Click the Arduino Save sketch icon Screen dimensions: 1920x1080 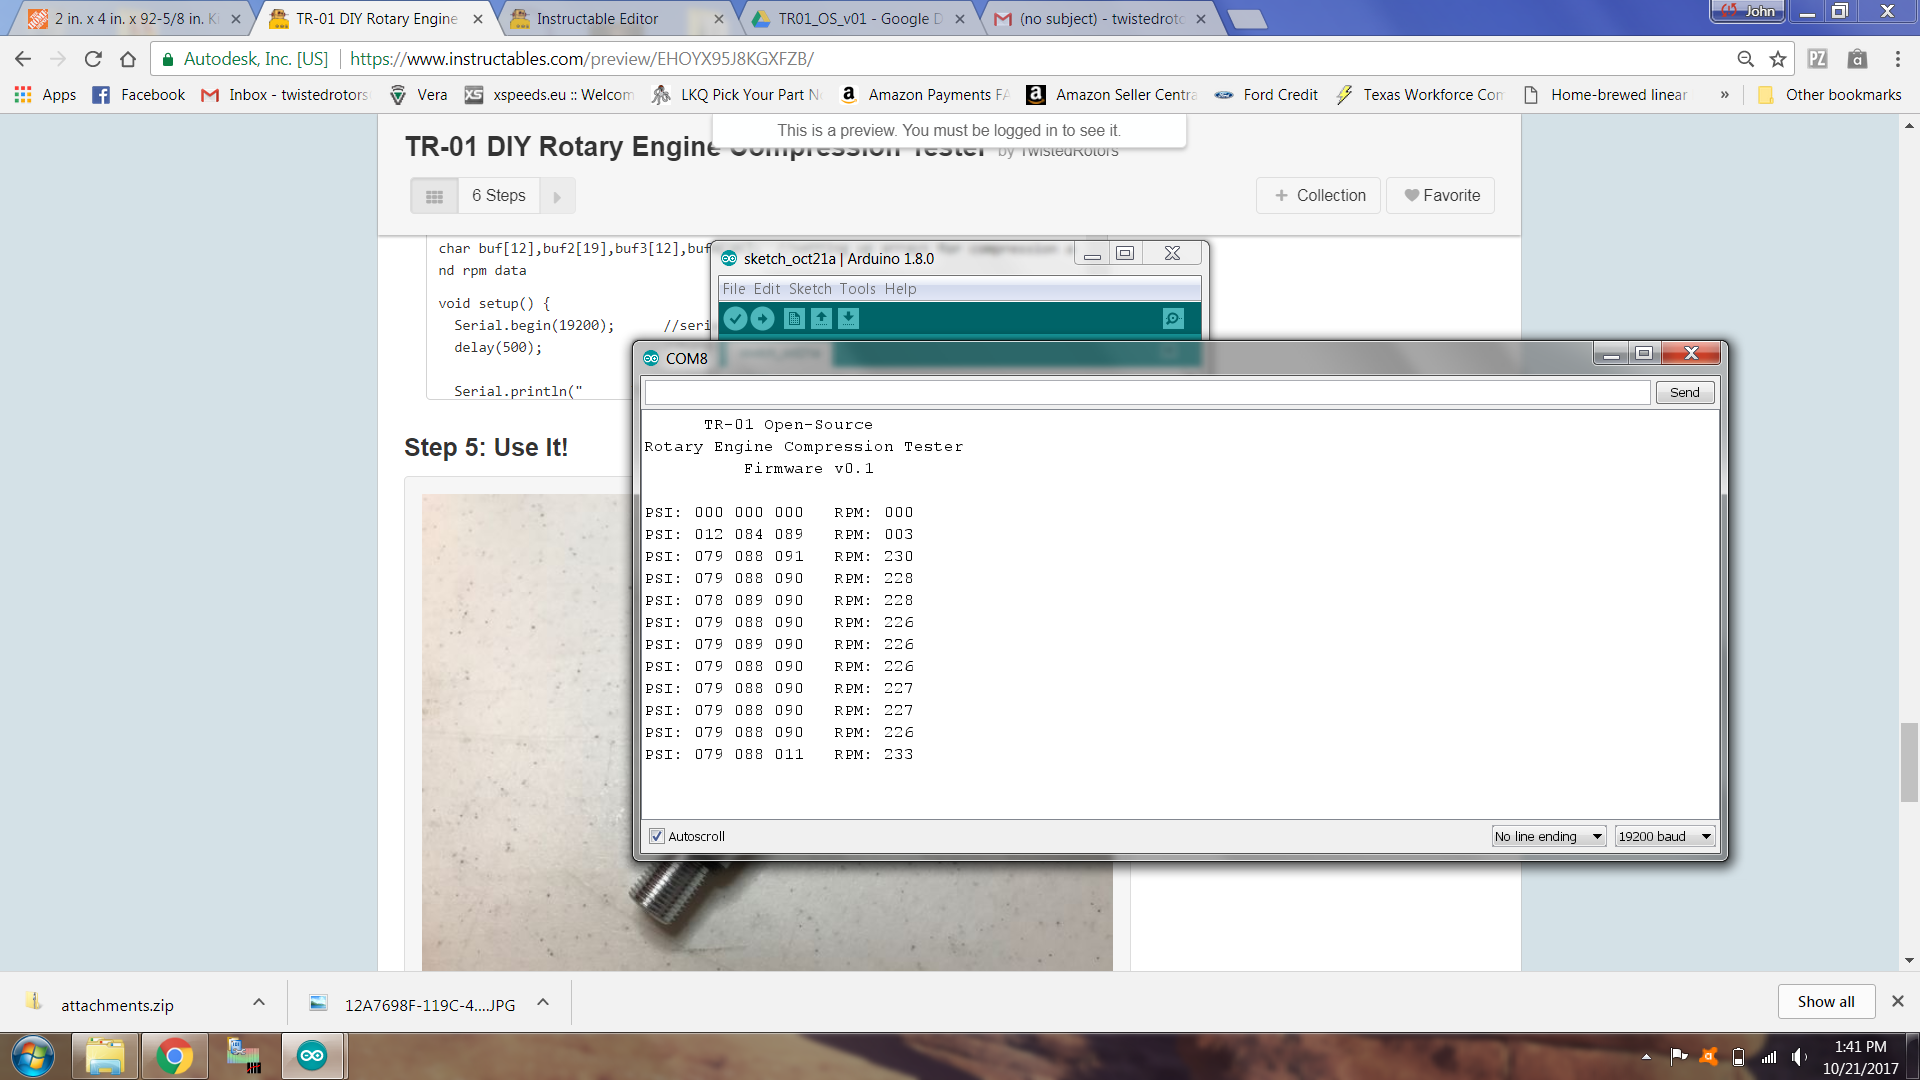(848, 318)
